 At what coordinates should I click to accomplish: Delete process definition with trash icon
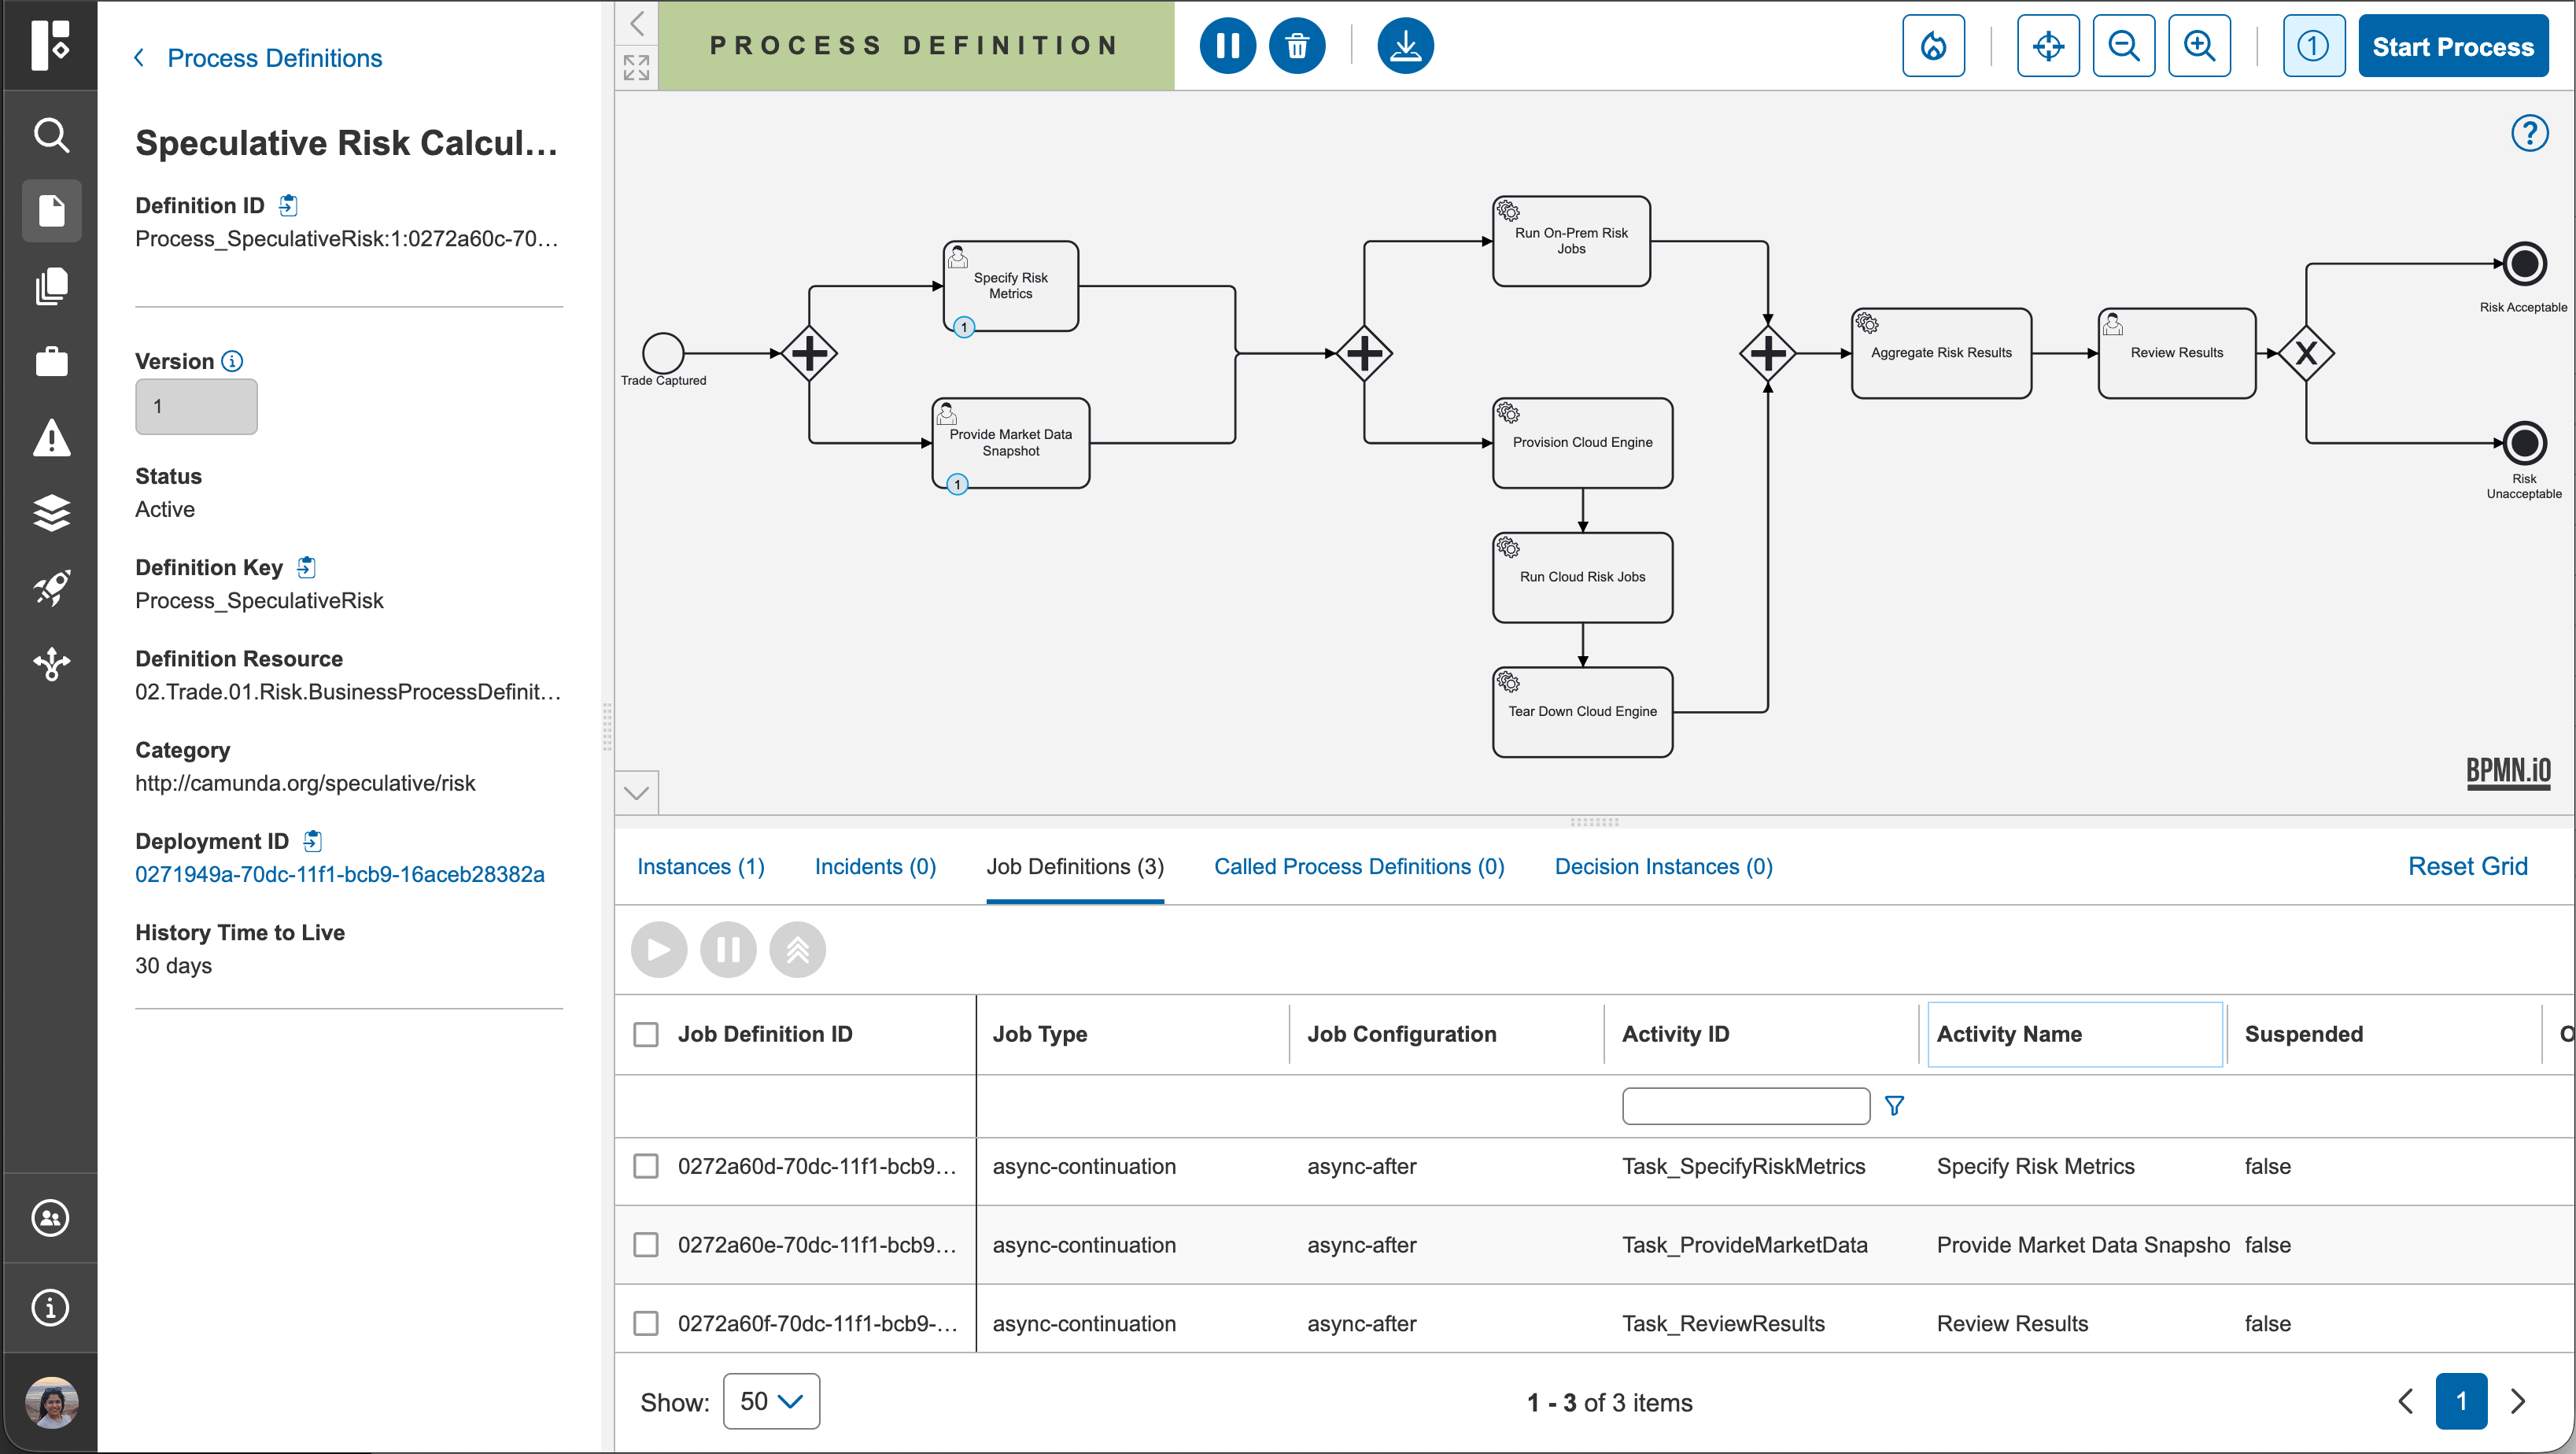tap(1297, 46)
